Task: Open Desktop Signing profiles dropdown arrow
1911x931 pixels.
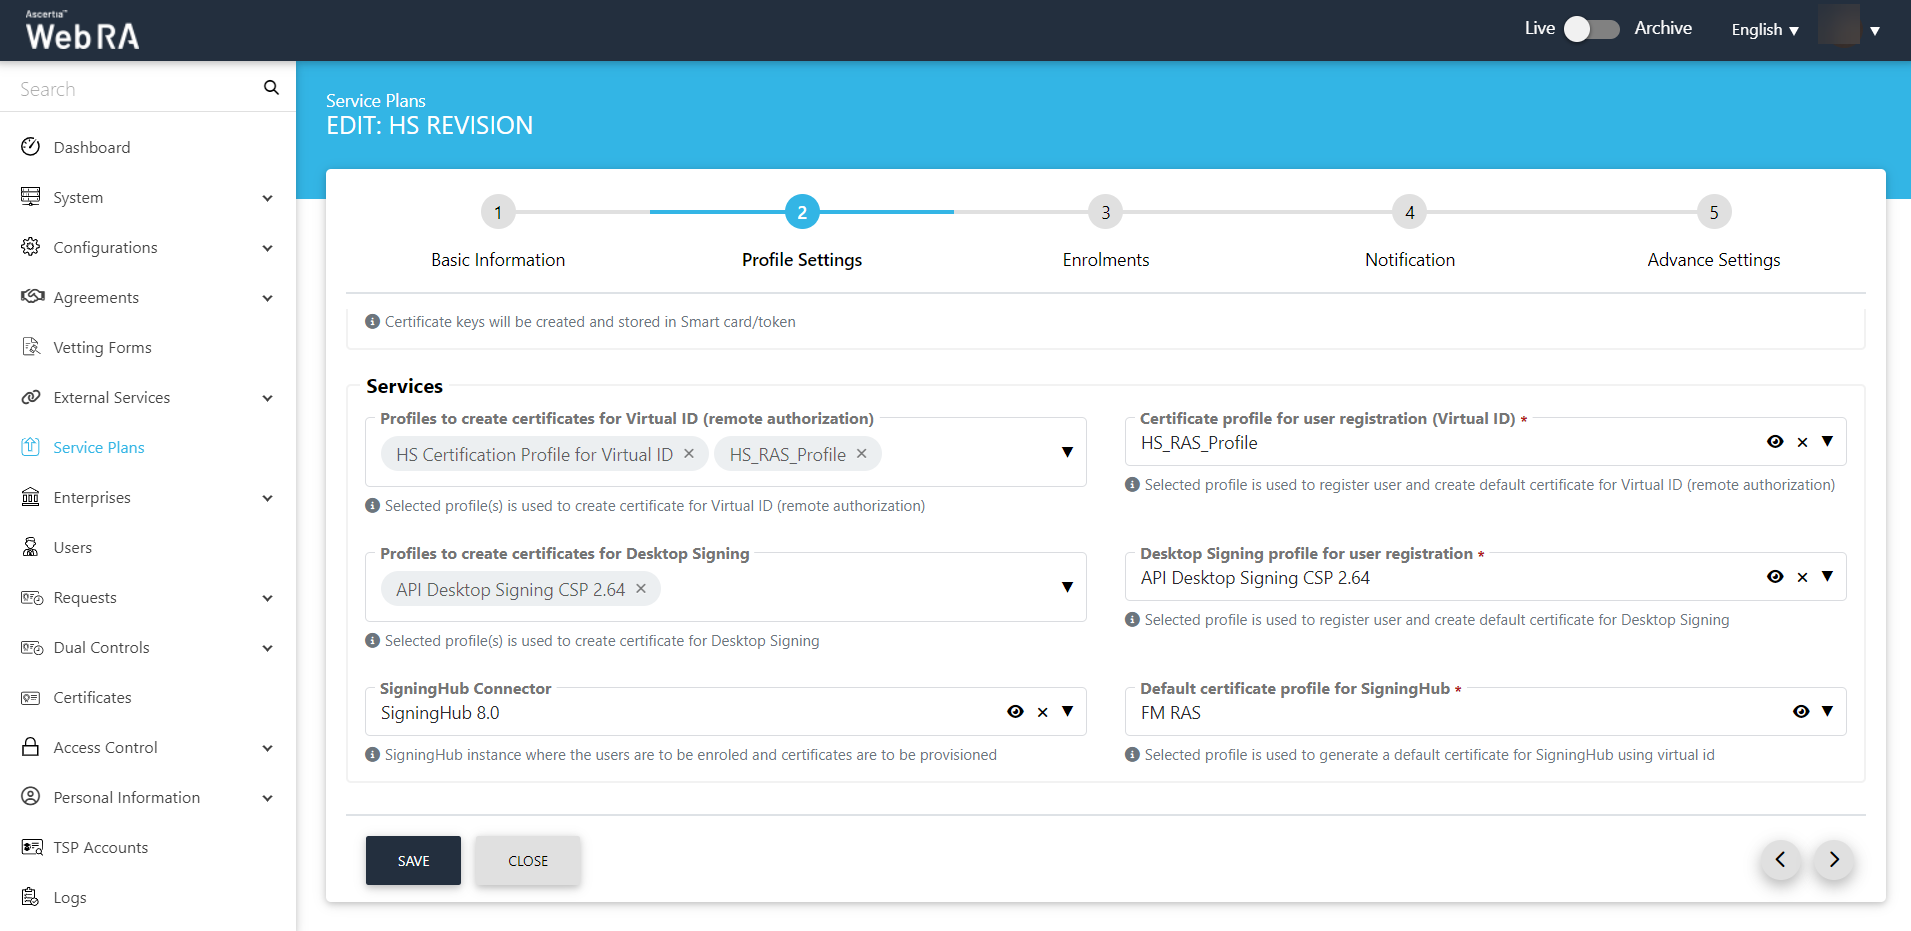Action: coord(1067,587)
